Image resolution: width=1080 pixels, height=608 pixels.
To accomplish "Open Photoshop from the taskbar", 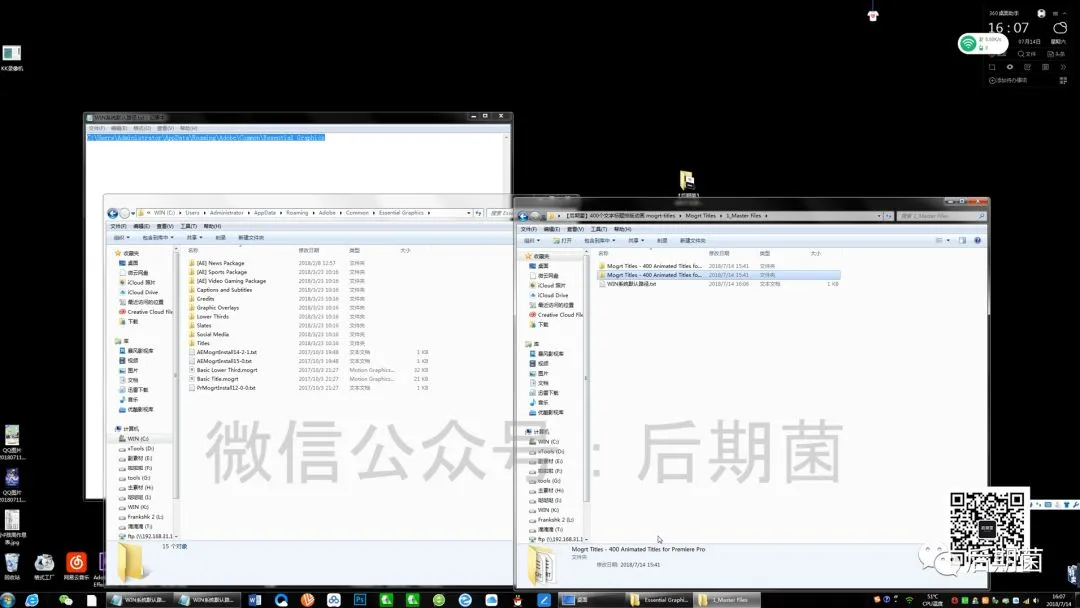I will tap(360, 600).
